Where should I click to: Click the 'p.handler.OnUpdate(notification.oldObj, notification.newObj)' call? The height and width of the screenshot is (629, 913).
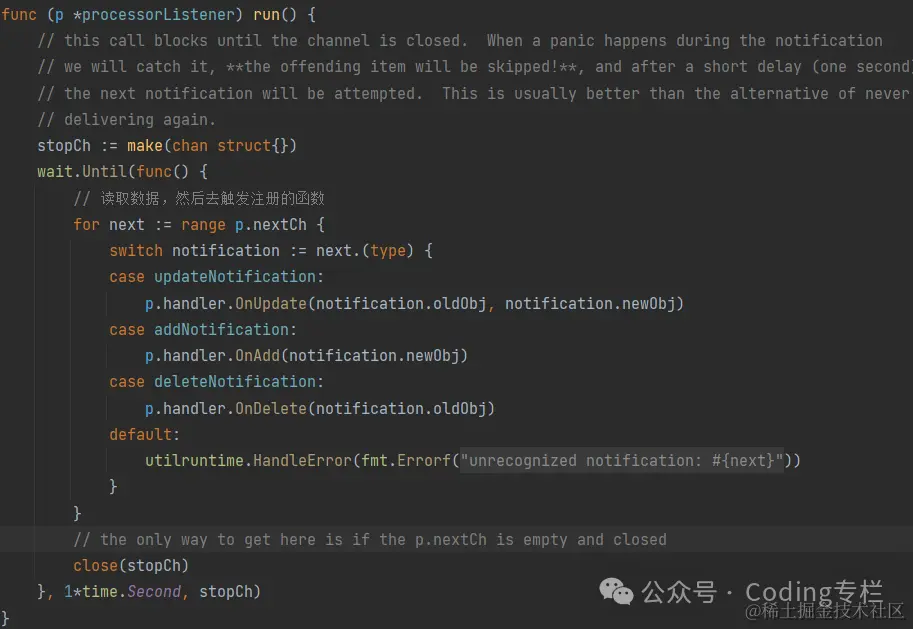tap(415, 303)
